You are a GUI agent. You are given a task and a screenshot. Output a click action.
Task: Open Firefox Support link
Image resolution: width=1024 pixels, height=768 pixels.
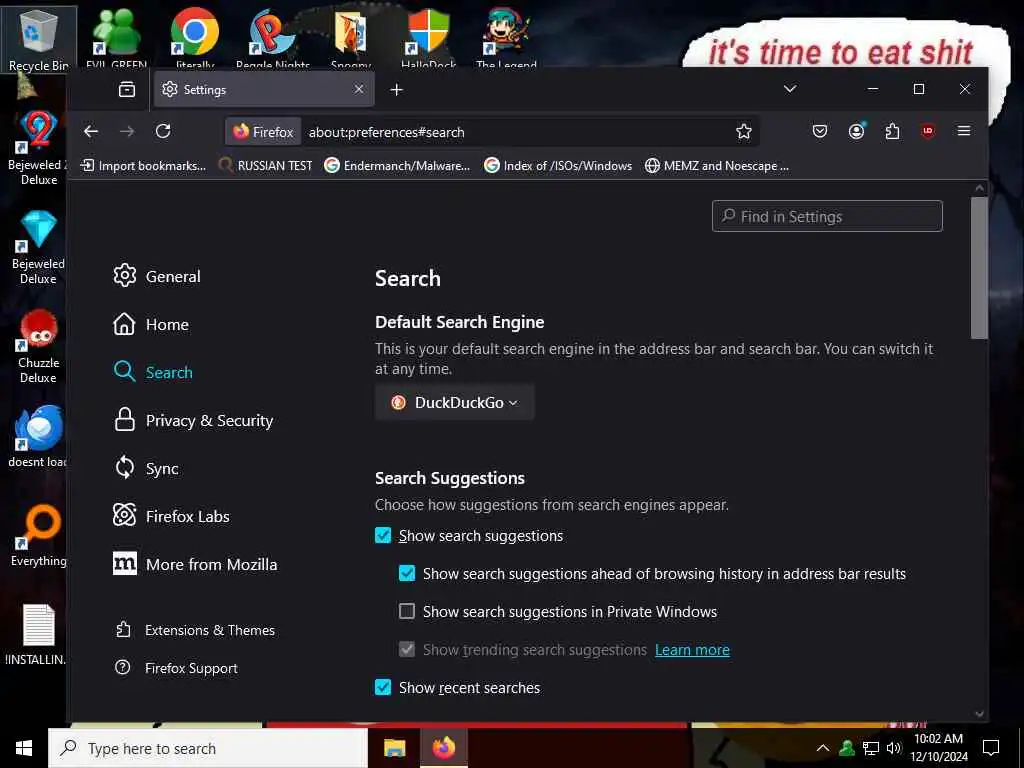coord(176,667)
